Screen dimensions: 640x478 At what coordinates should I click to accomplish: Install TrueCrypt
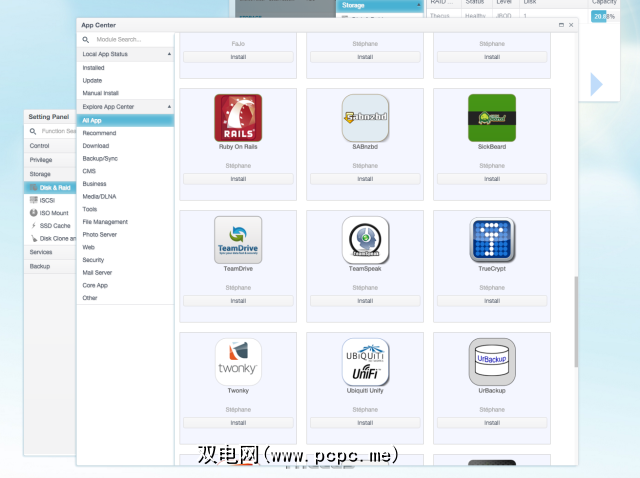pyautogui.click(x=492, y=301)
